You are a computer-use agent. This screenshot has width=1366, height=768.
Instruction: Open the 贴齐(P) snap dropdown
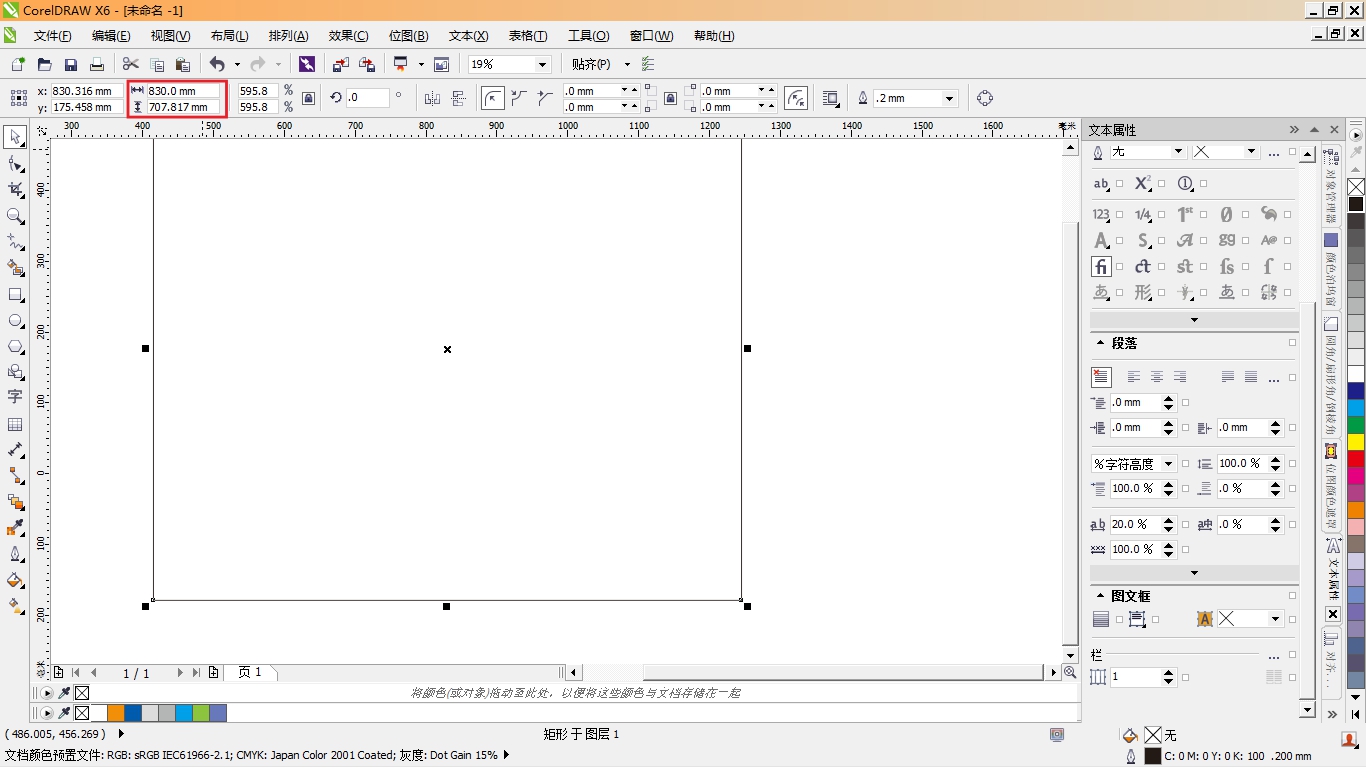coord(627,64)
